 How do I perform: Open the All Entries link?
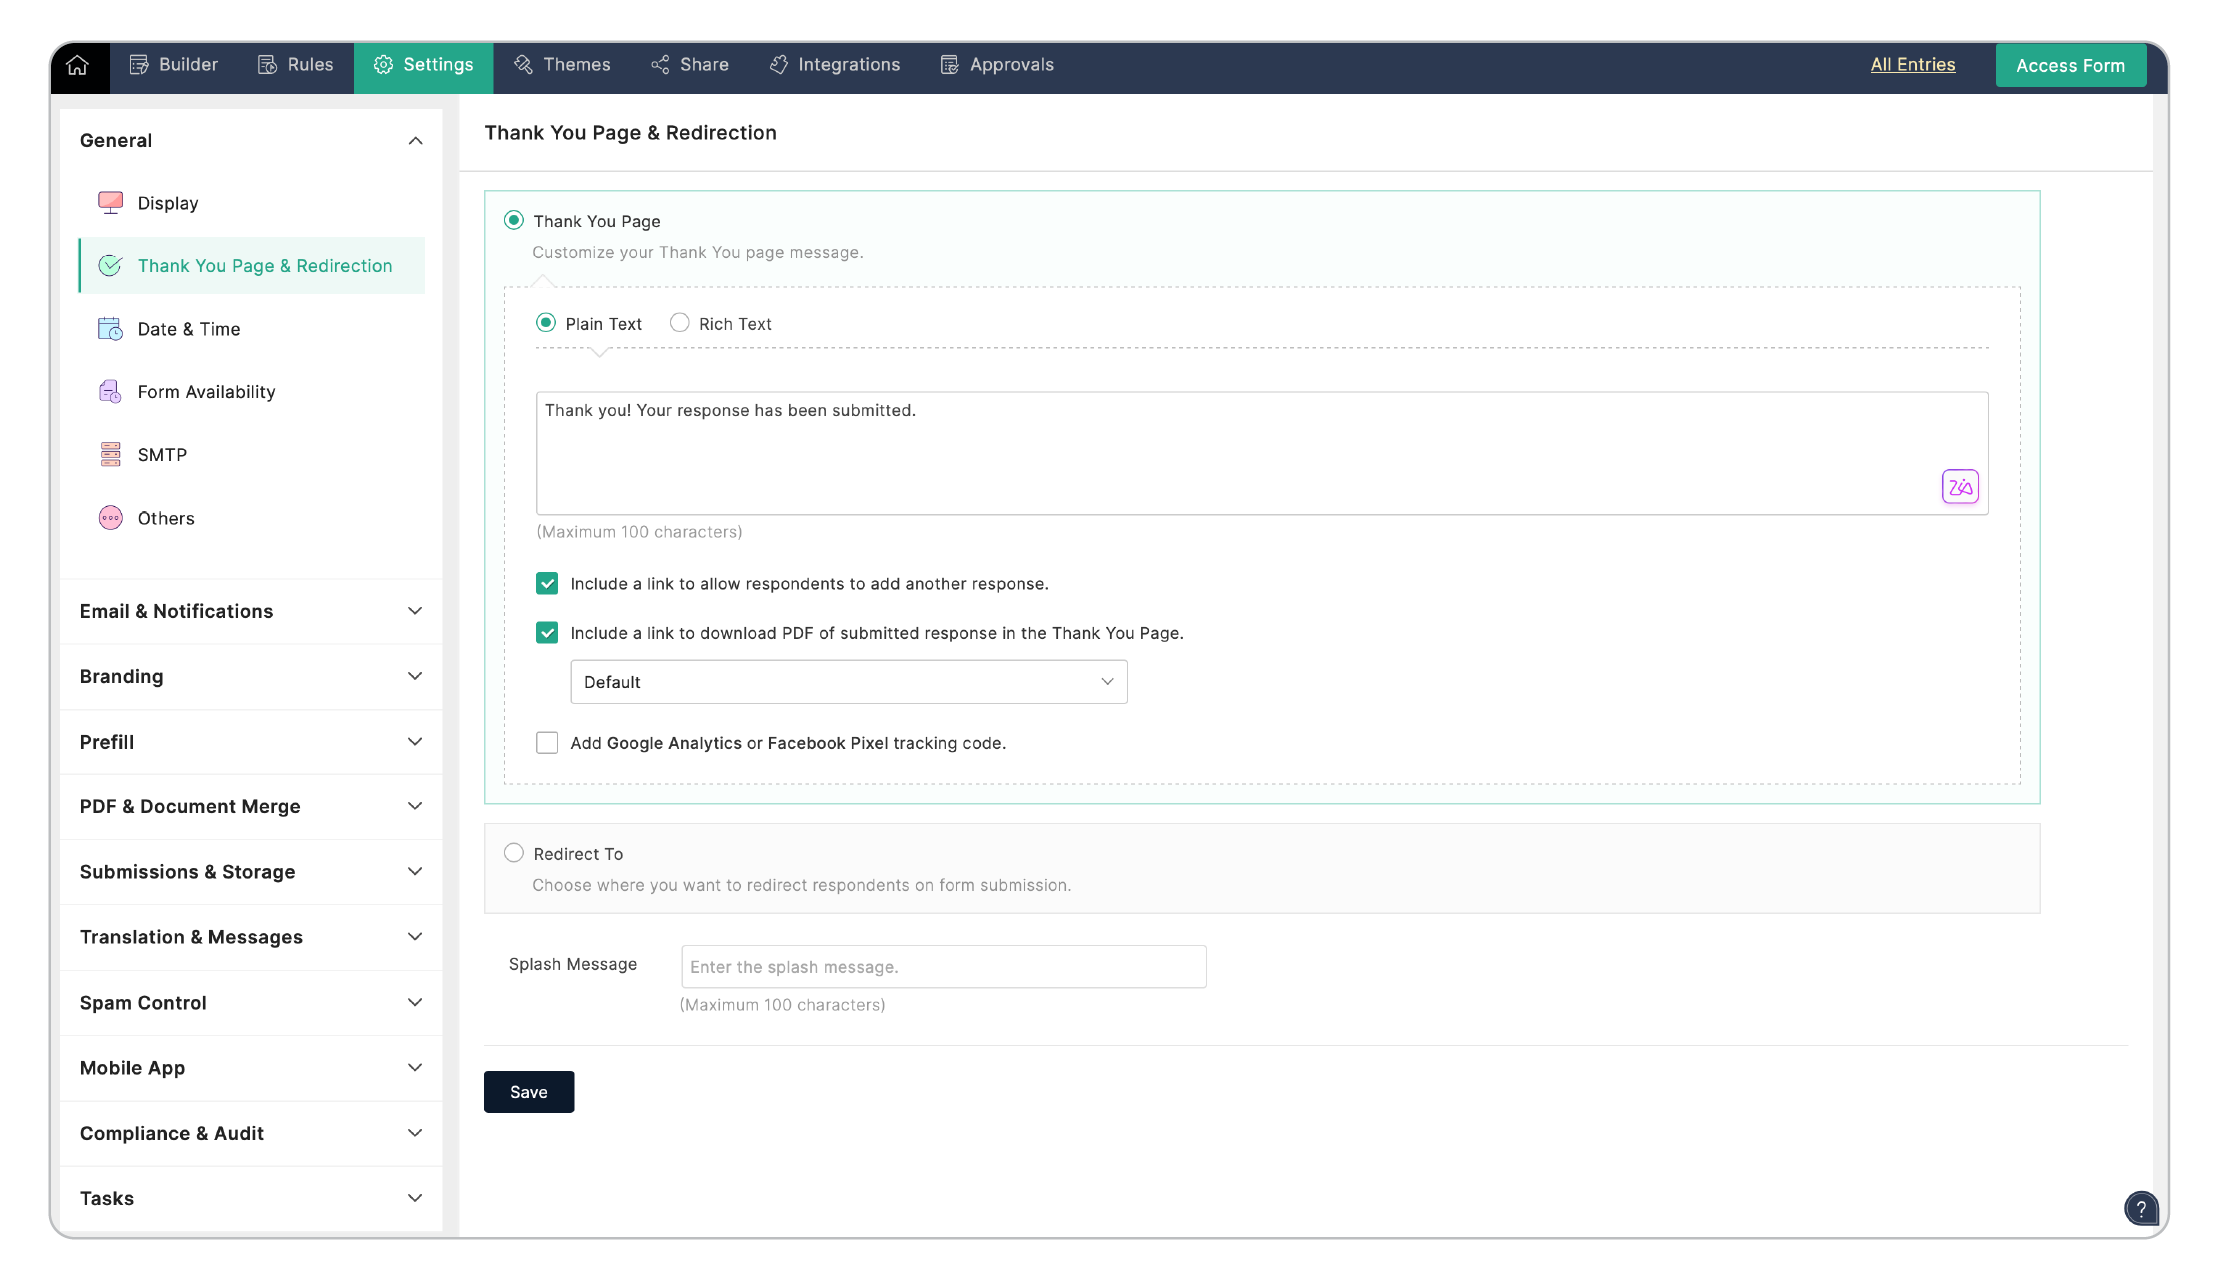[x=1912, y=65]
